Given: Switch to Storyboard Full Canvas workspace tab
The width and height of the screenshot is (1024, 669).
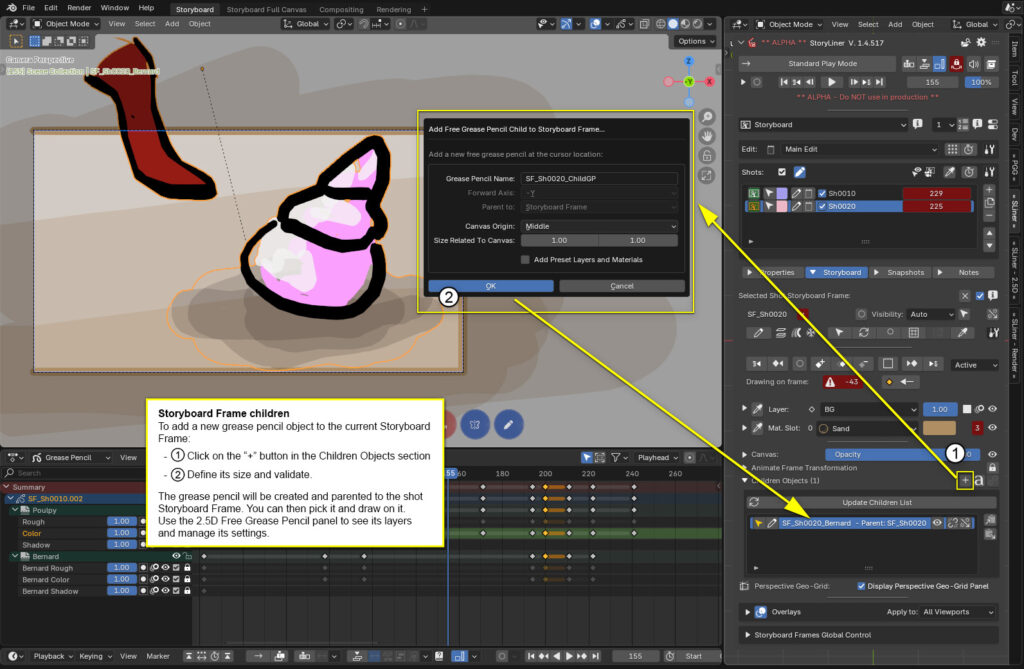Looking at the screenshot, I should [266, 10].
